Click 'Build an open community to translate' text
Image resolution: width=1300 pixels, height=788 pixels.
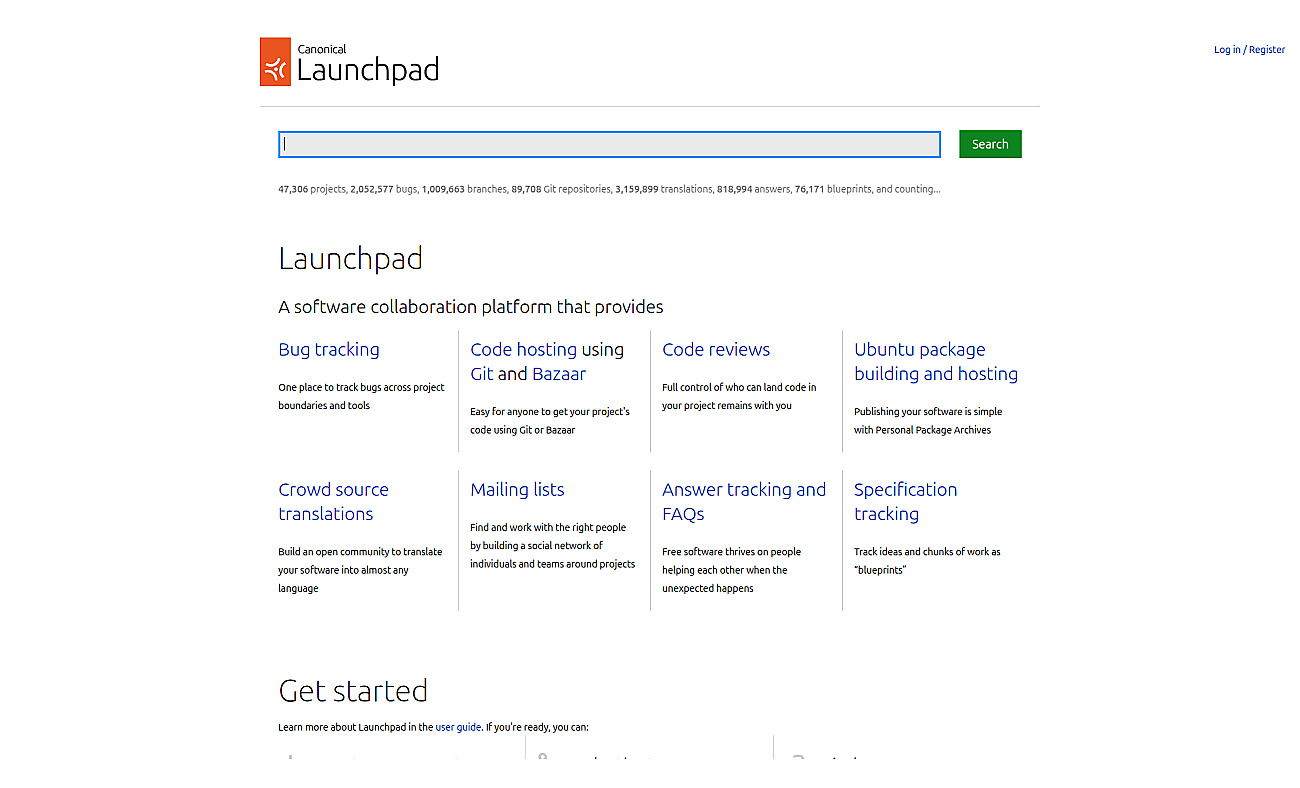(x=360, y=570)
